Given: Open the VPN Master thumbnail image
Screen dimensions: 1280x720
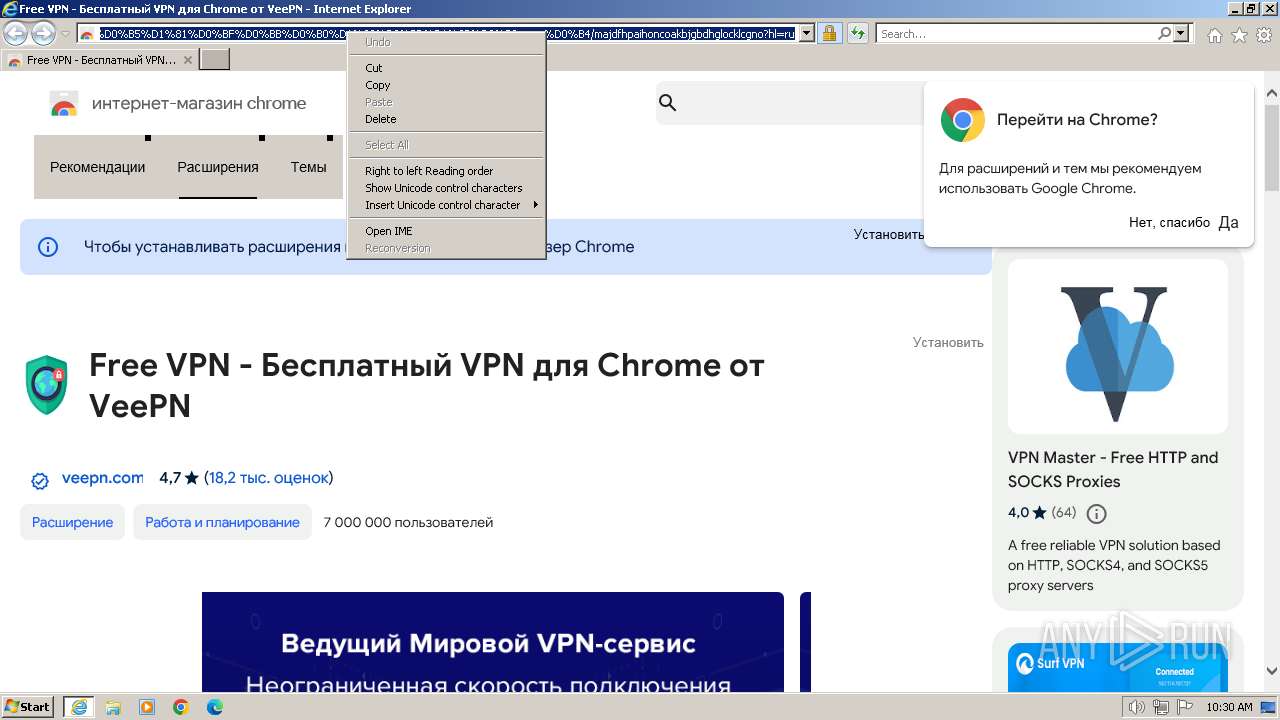Looking at the screenshot, I should click(1118, 347).
